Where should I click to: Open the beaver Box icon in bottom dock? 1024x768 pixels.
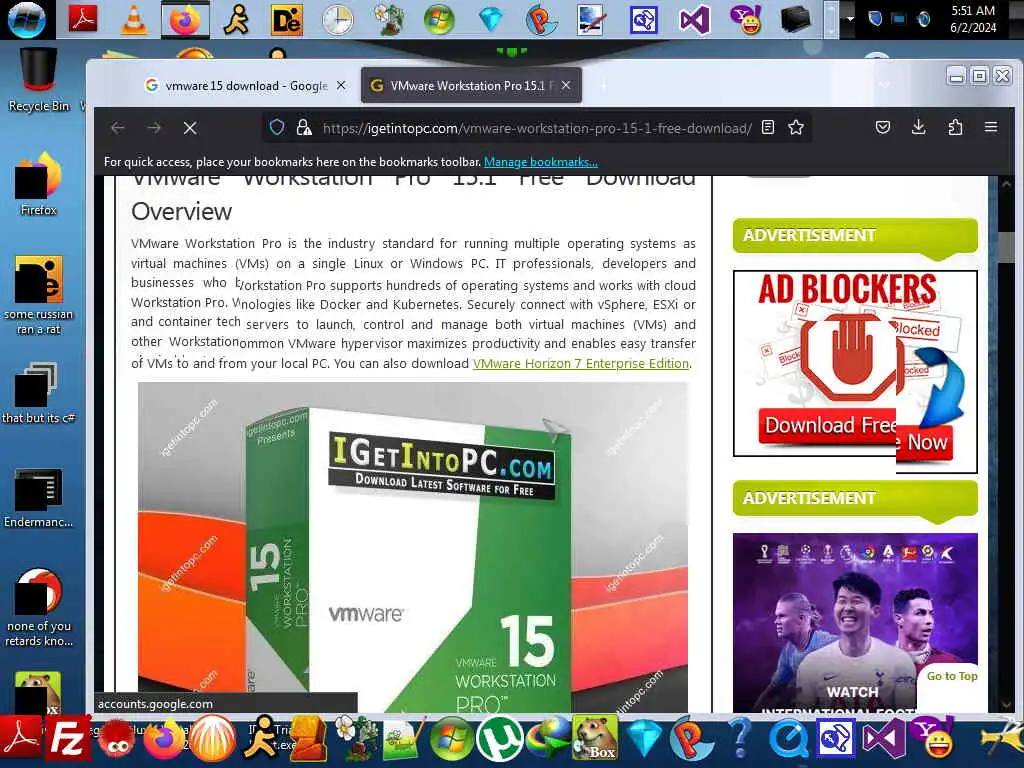tap(594, 738)
